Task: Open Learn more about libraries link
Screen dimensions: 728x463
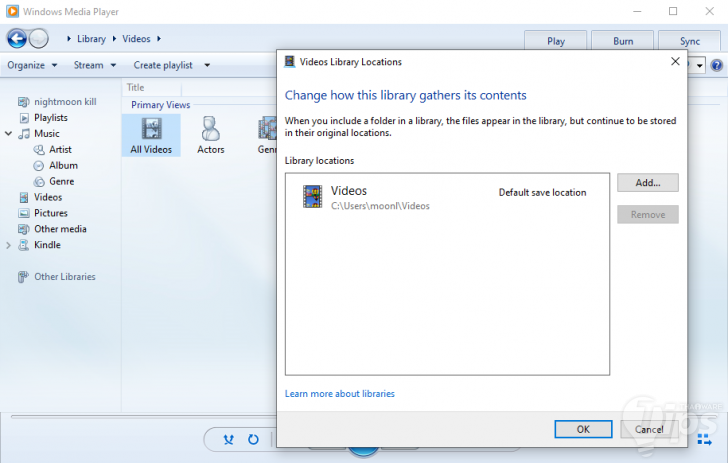Action: [340, 393]
